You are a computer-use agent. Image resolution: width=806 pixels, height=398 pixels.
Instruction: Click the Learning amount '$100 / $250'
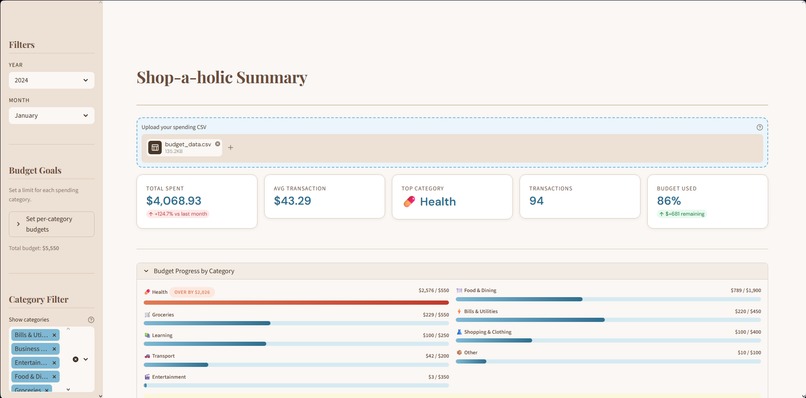436,335
